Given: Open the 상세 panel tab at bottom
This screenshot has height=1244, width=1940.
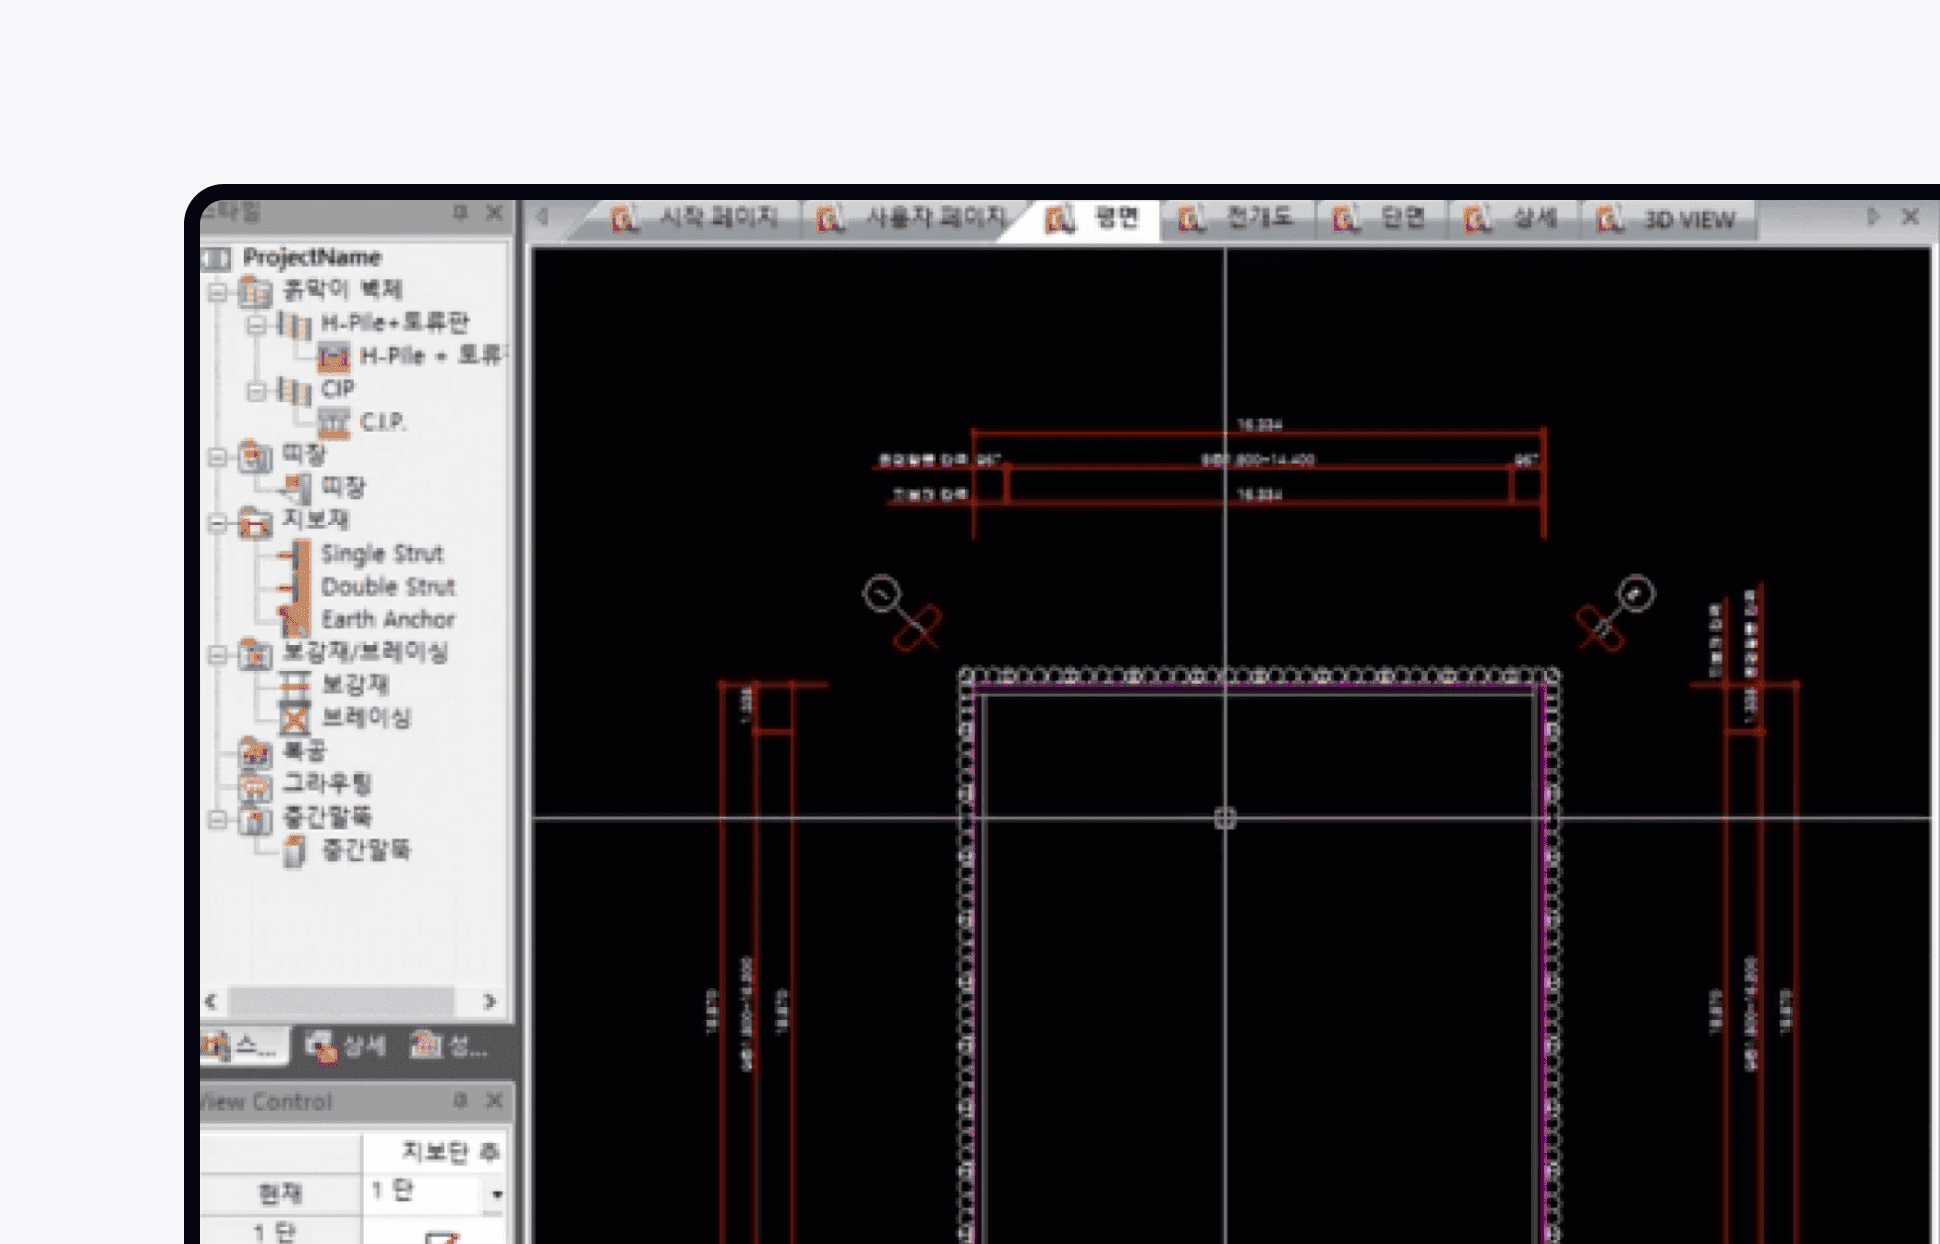Looking at the screenshot, I should click(346, 1047).
